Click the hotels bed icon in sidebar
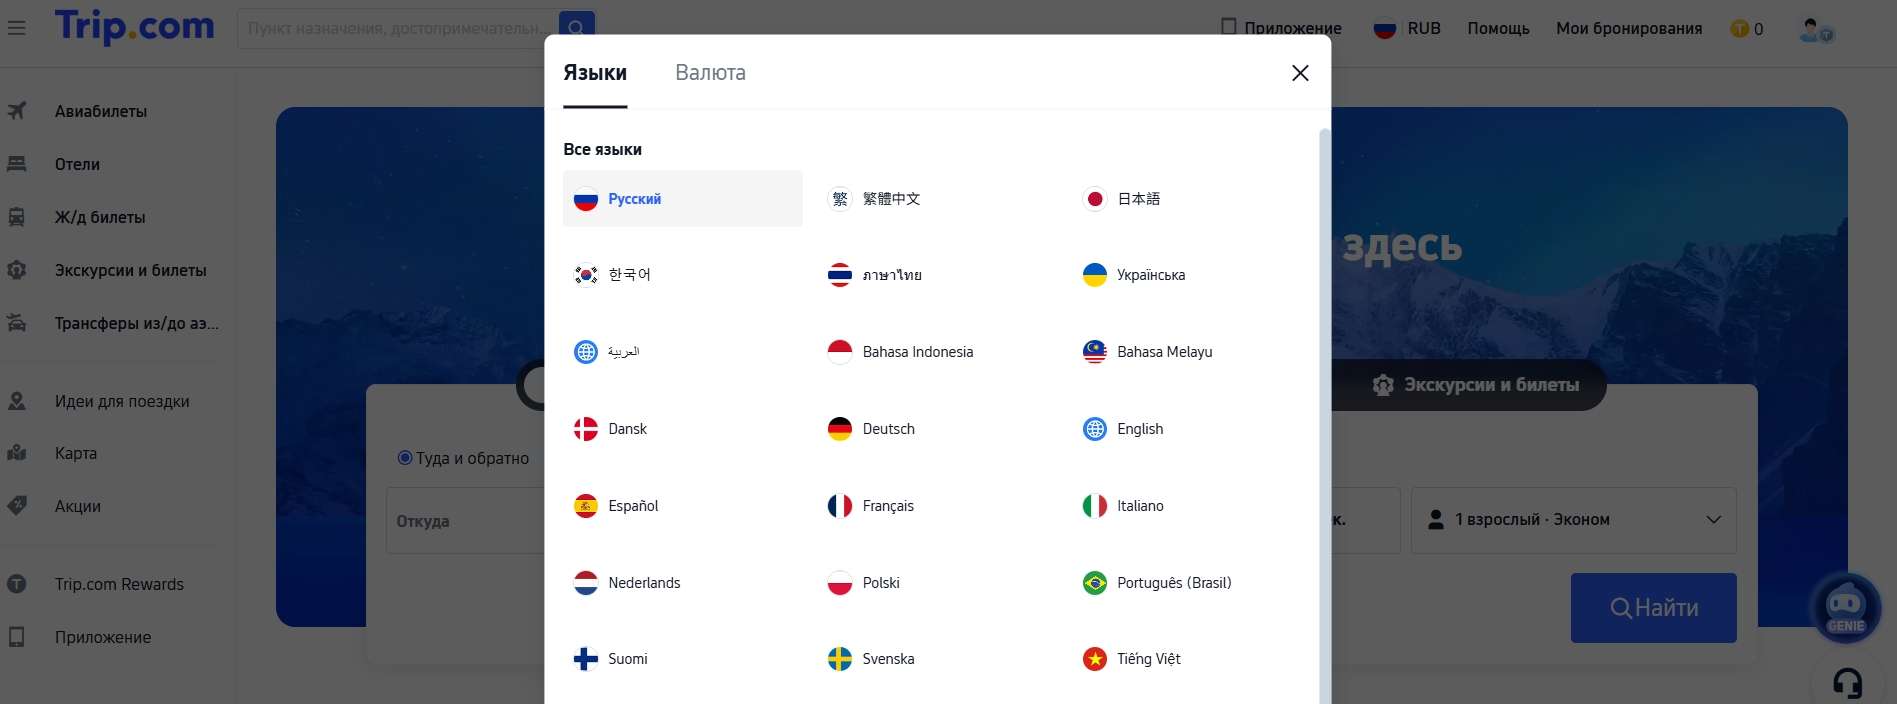The height and width of the screenshot is (704, 1897). 17,164
